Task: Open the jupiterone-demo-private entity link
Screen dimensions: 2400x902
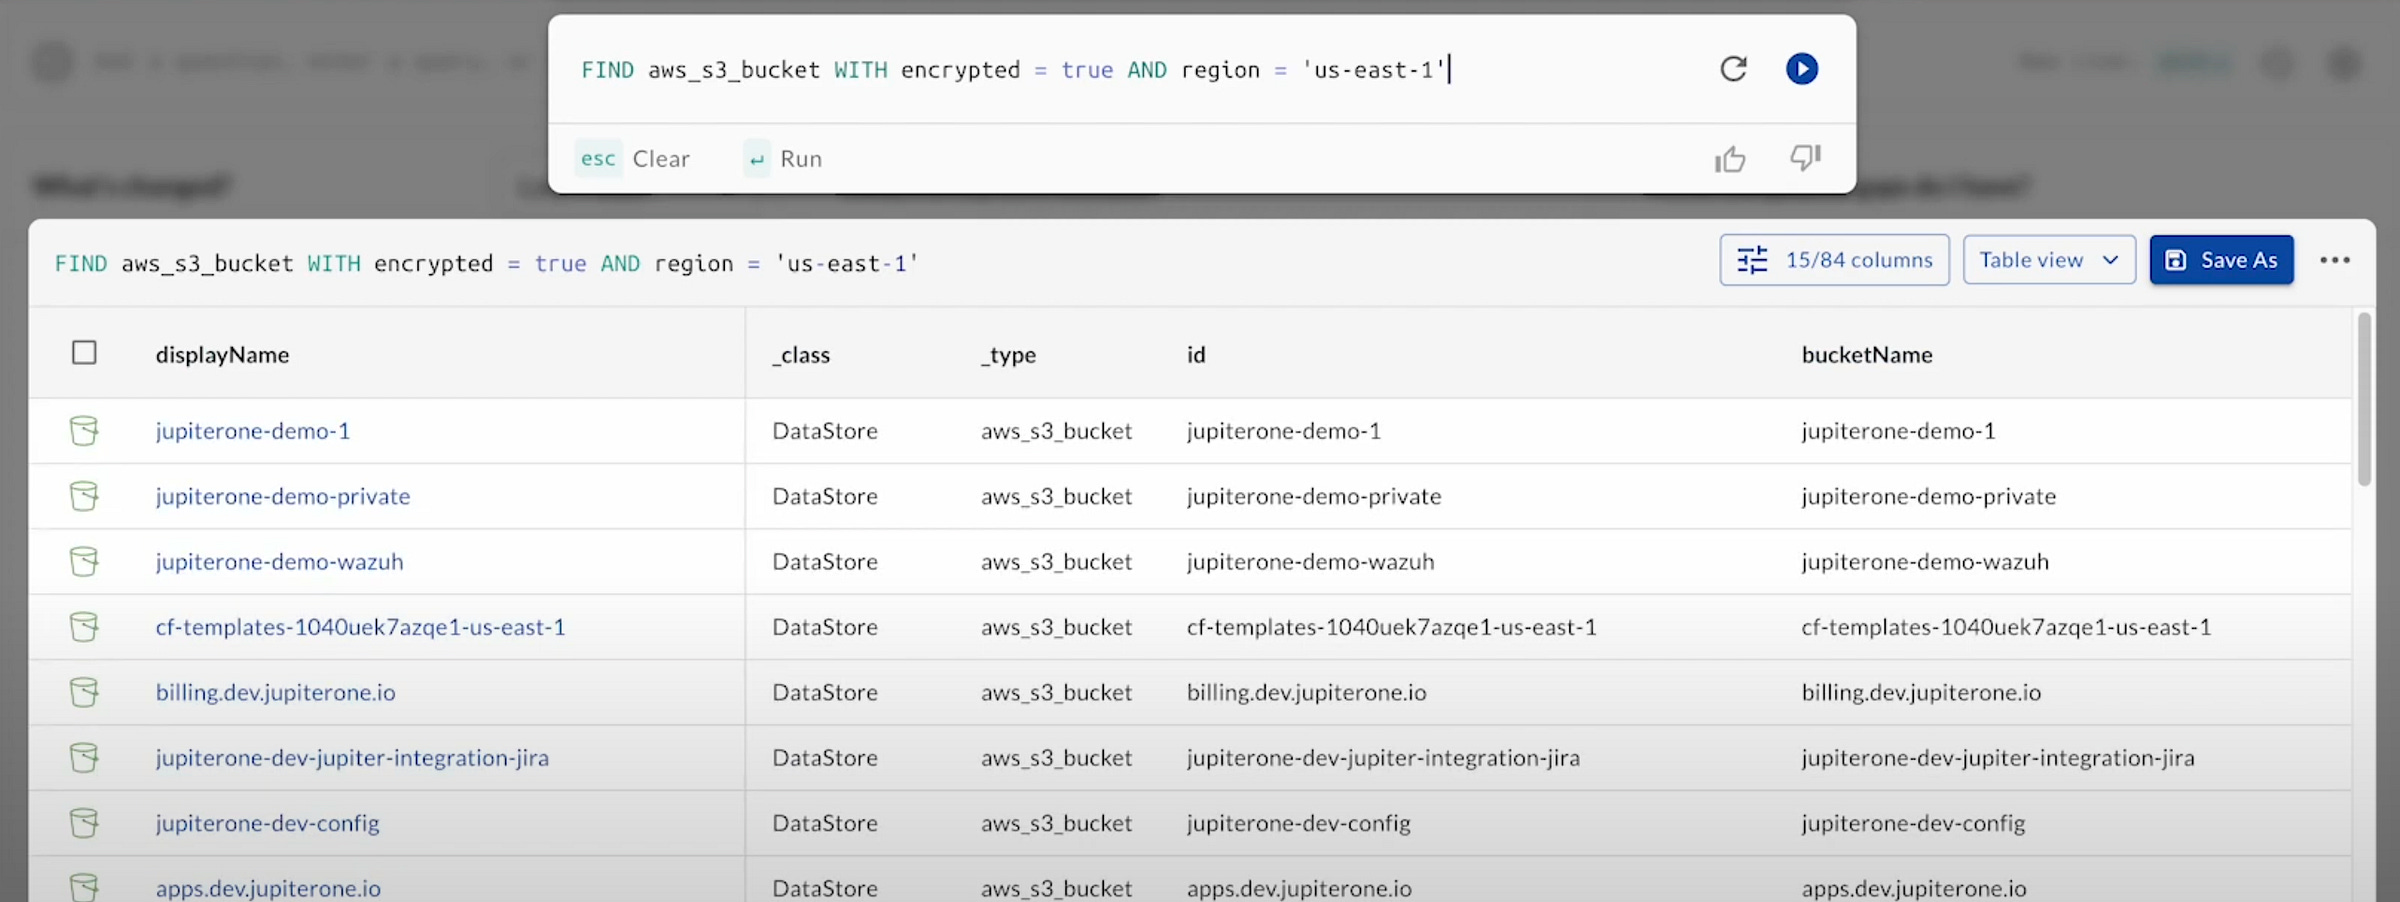Action: coord(283,496)
